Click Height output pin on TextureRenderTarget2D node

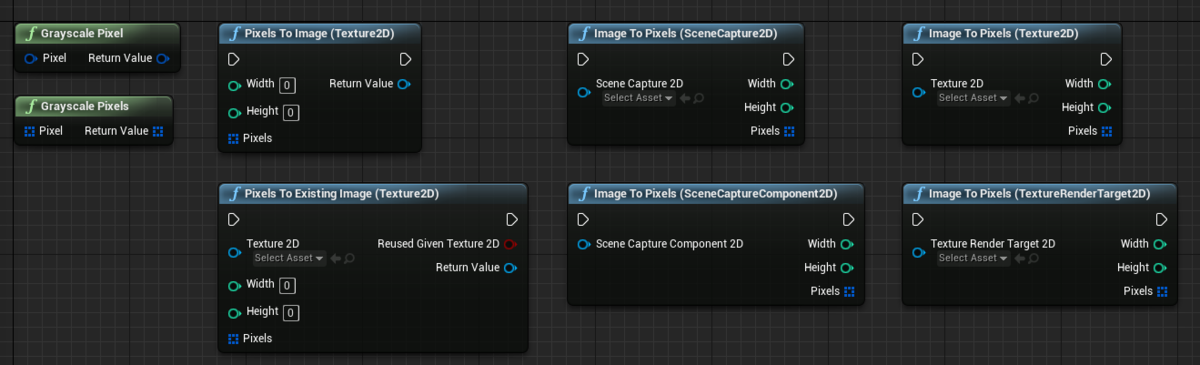pos(1161,268)
